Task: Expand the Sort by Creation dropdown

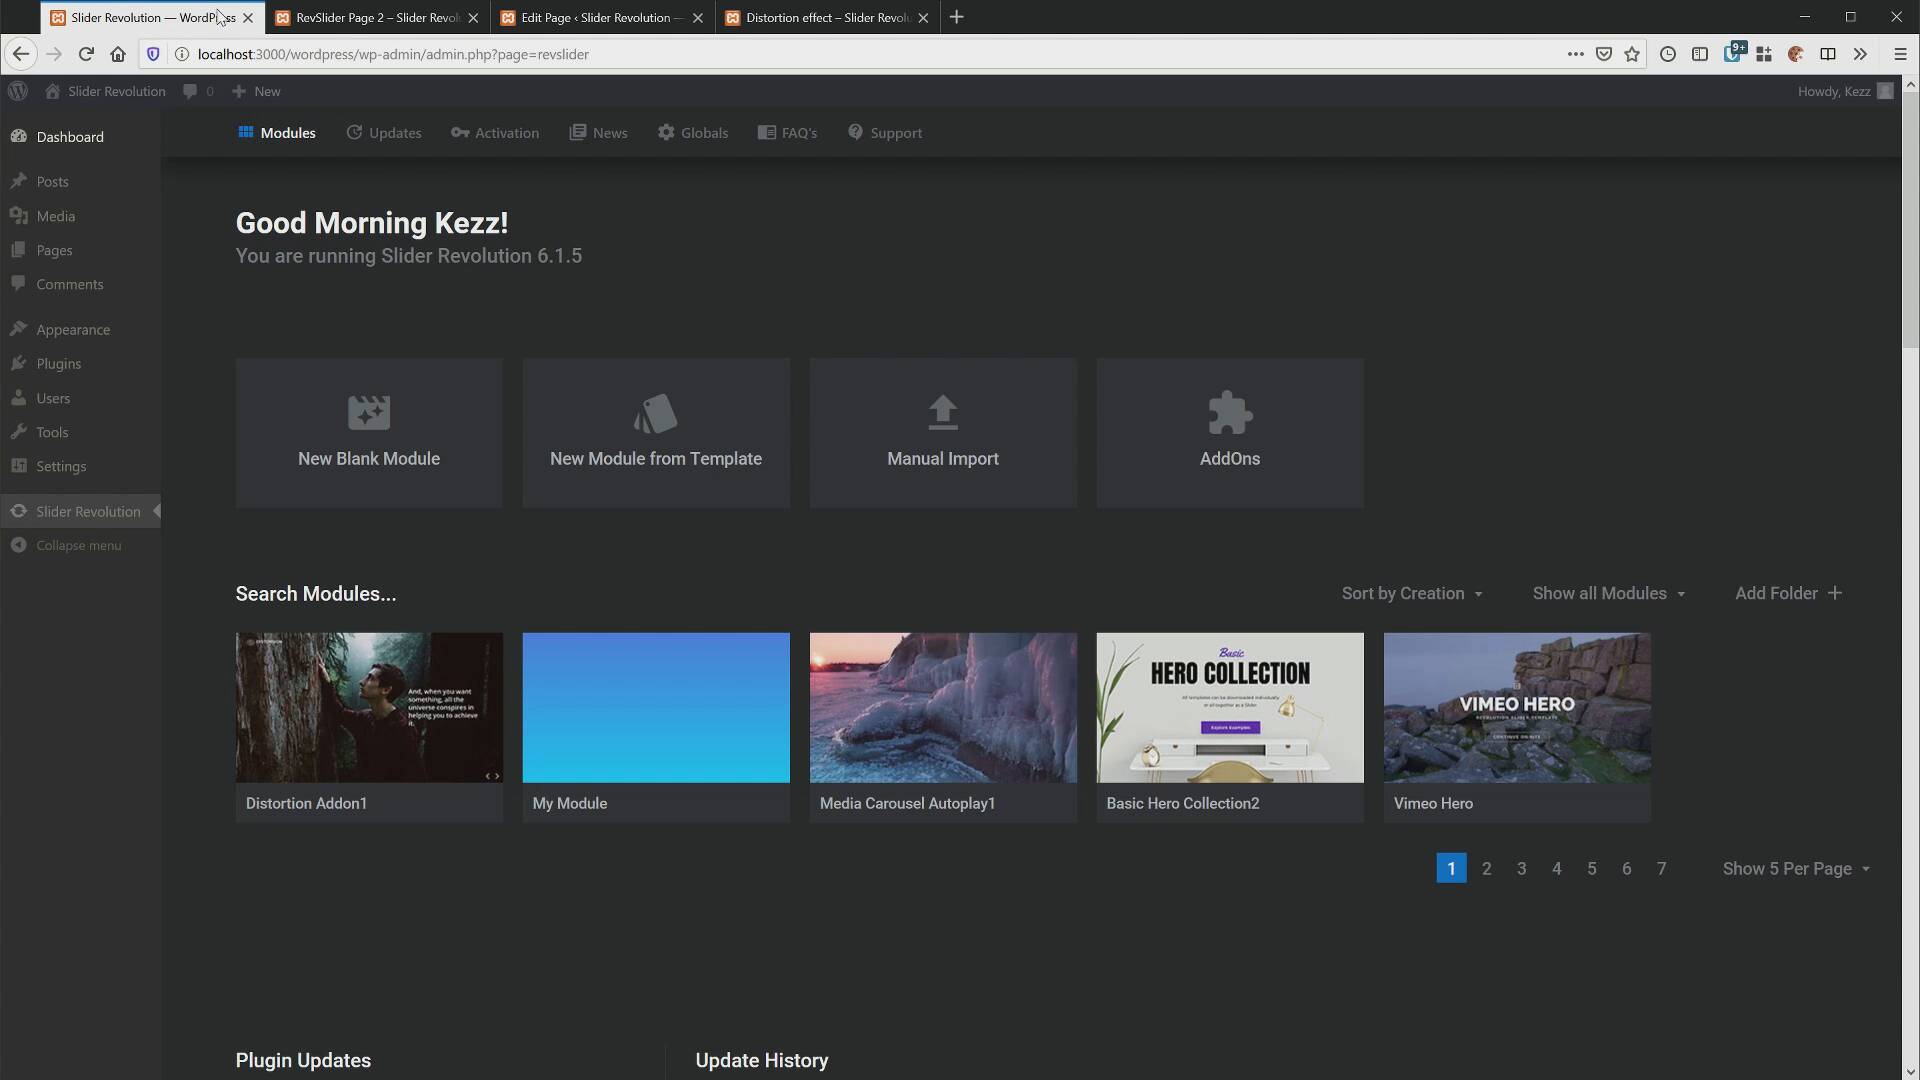Action: click(x=1411, y=594)
